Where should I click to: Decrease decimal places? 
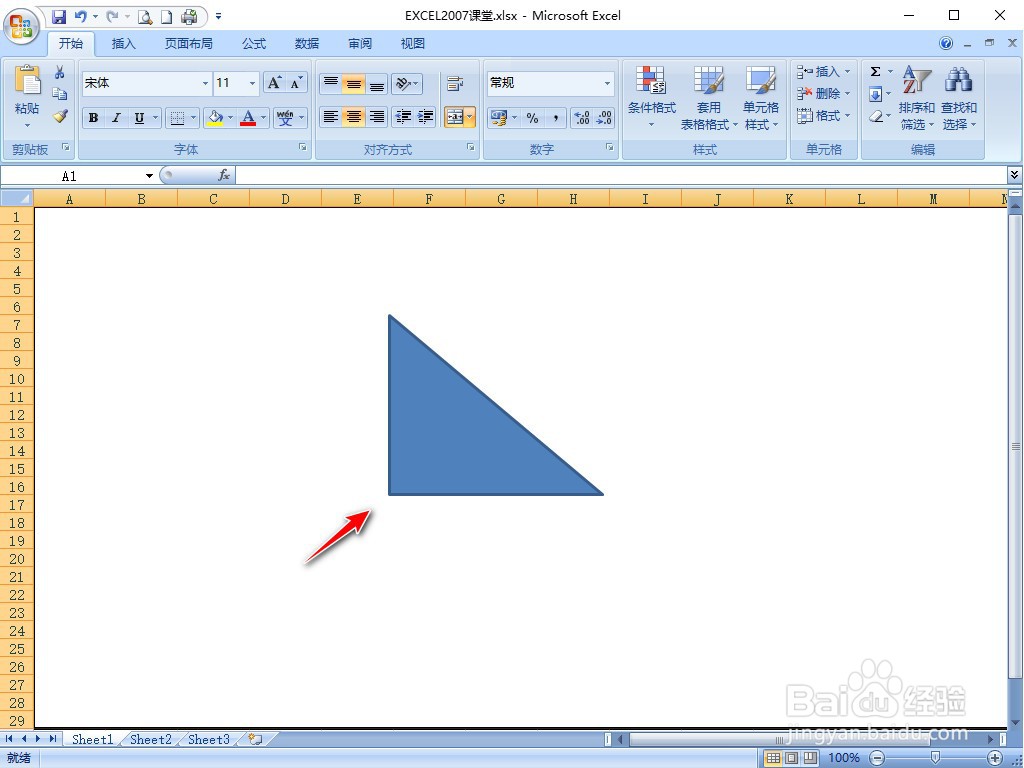pyautogui.click(x=604, y=118)
